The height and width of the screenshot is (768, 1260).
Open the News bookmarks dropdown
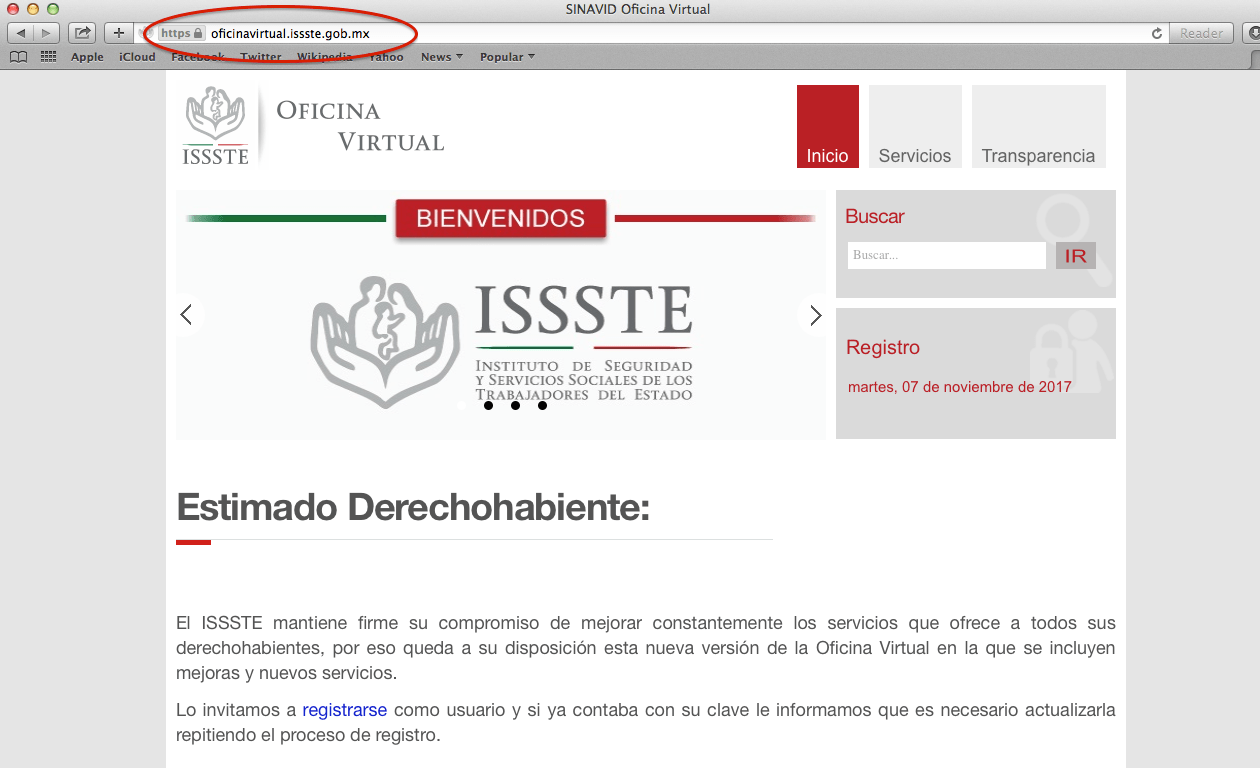pos(441,57)
